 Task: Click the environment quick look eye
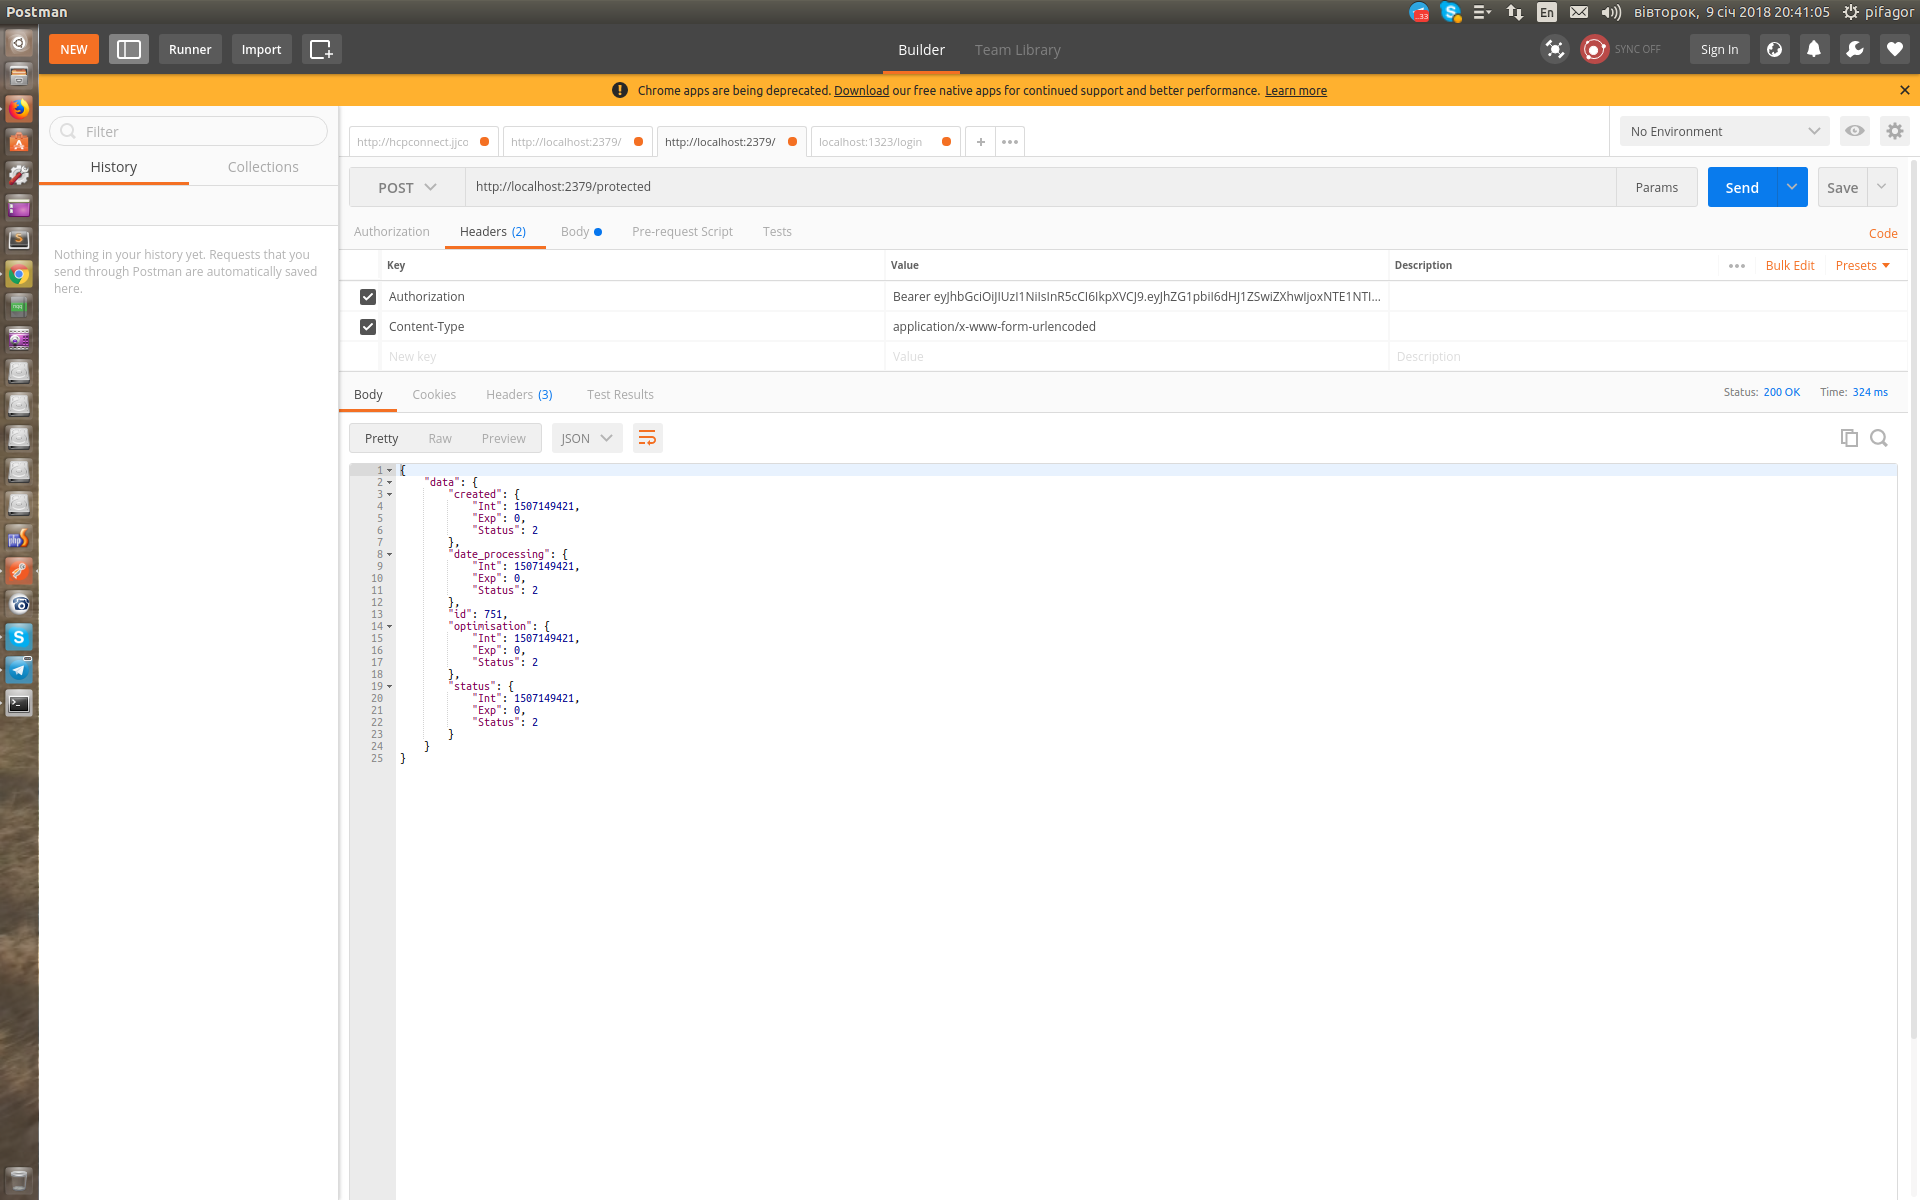(x=1855, y=131)
